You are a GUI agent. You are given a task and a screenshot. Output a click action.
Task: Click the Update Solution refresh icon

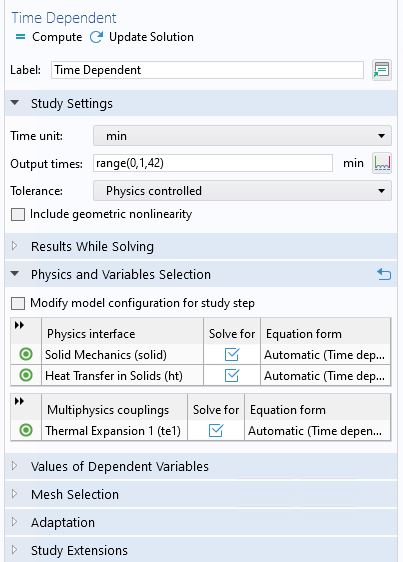pyautogui.click(x=96, y=37)
